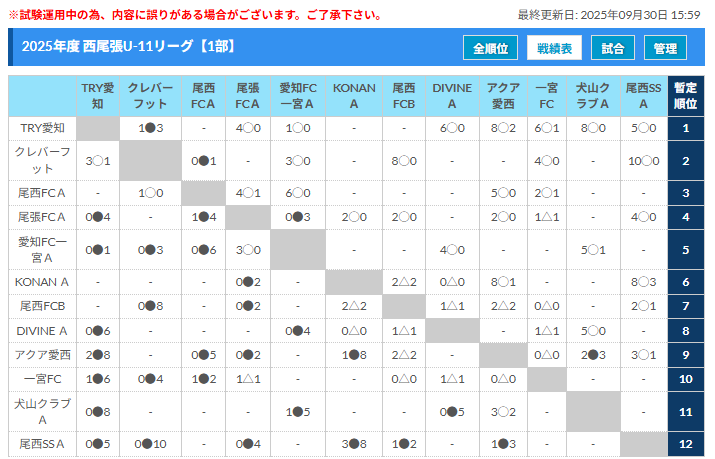The width and height of the screenshot is (715, 459).
Task: Select the TRY愛知 row header
Action: pyautogui.click(x=42, y=128)
